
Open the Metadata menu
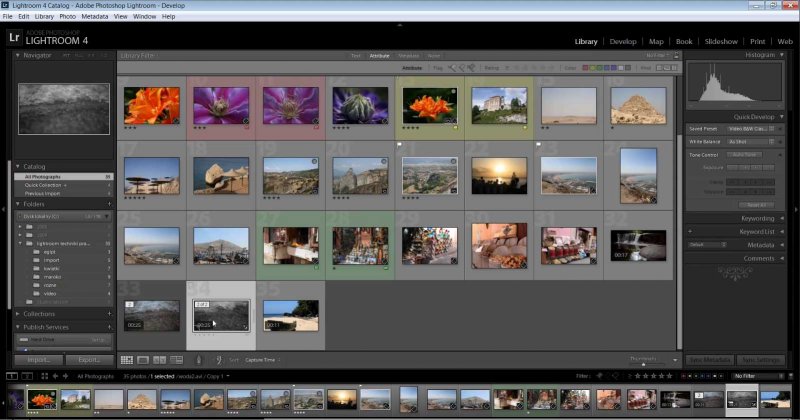pos(95,17)
